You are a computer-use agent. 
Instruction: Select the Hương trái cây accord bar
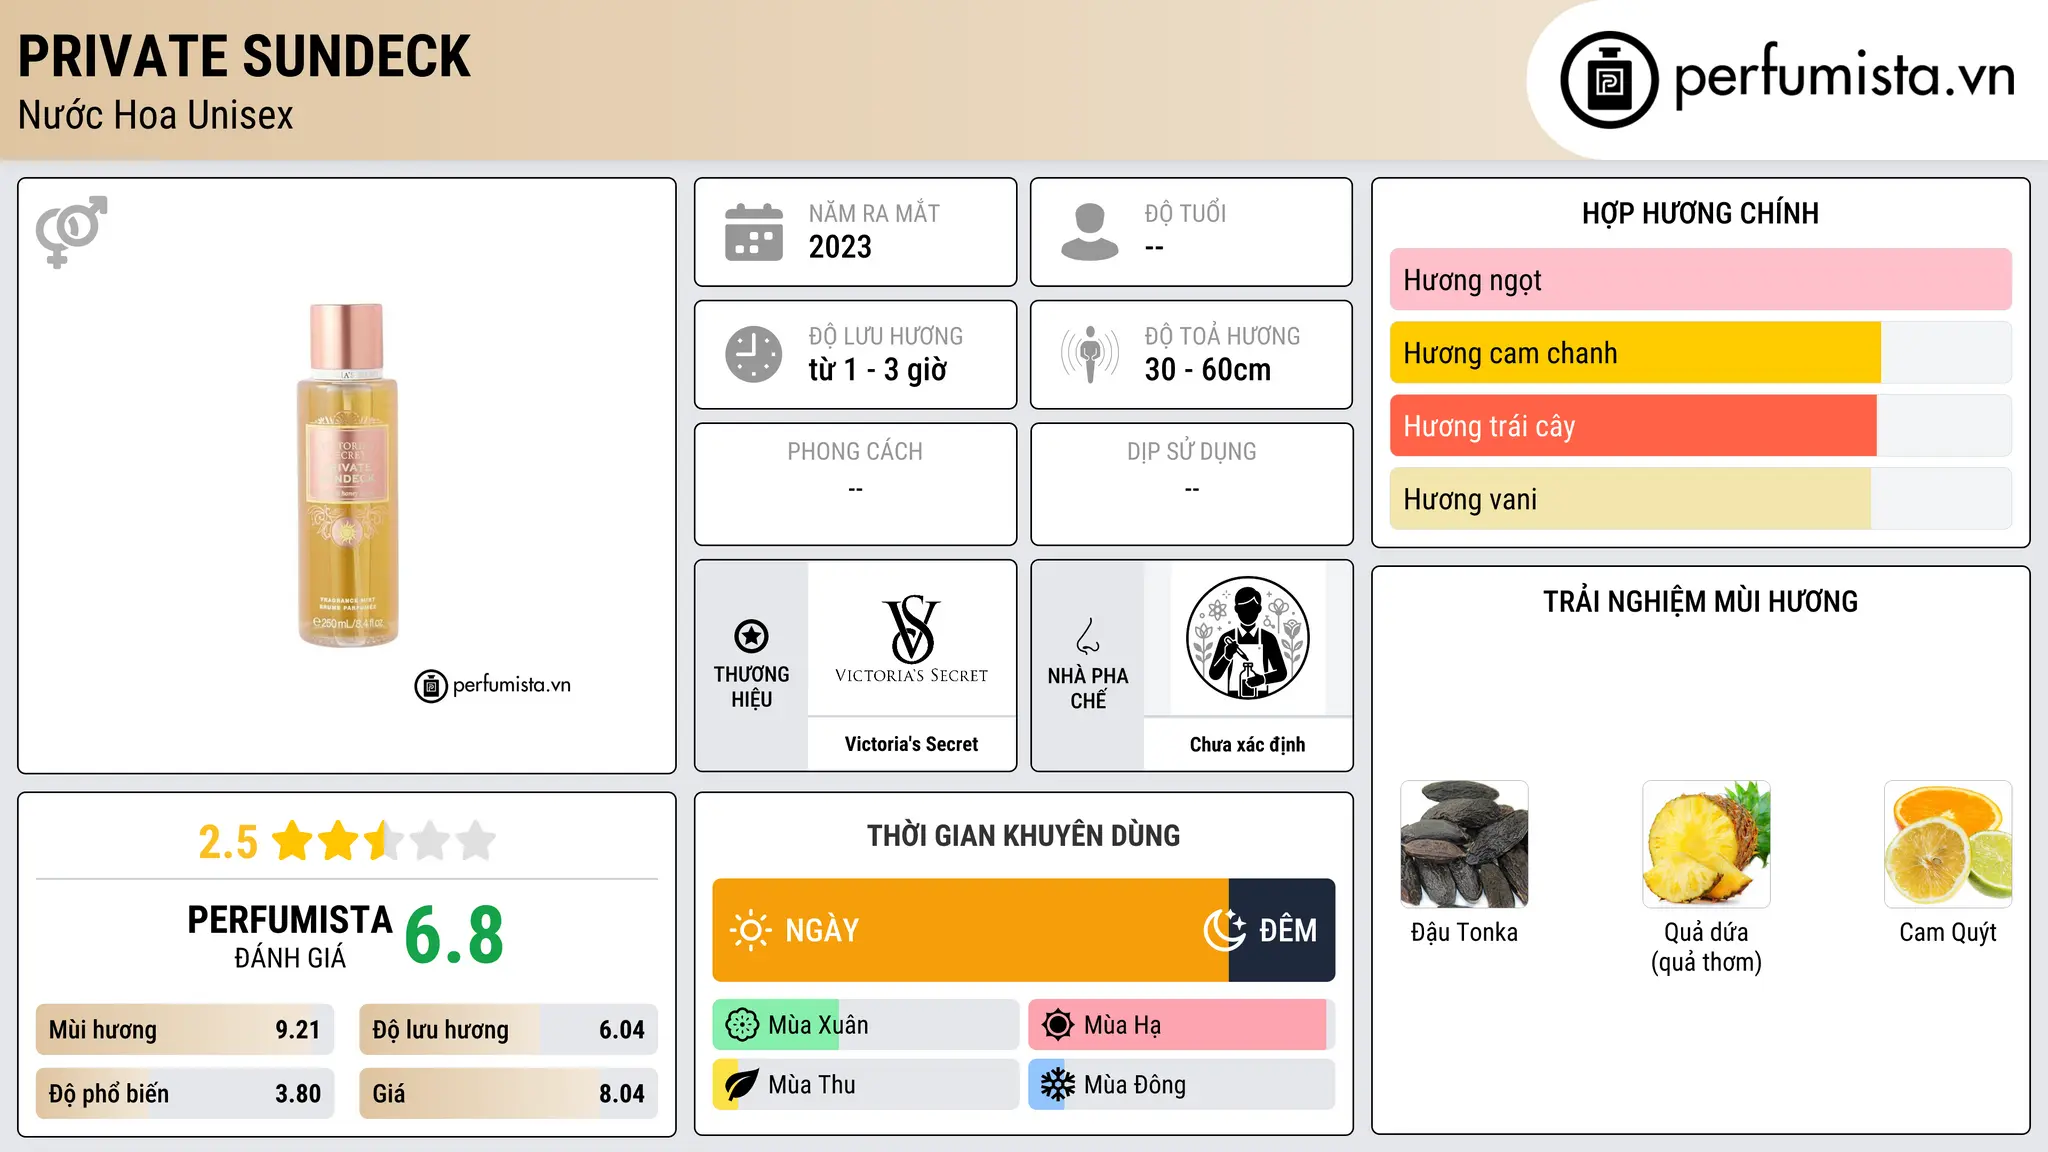pyautogui.click(x=1700, y=426)
